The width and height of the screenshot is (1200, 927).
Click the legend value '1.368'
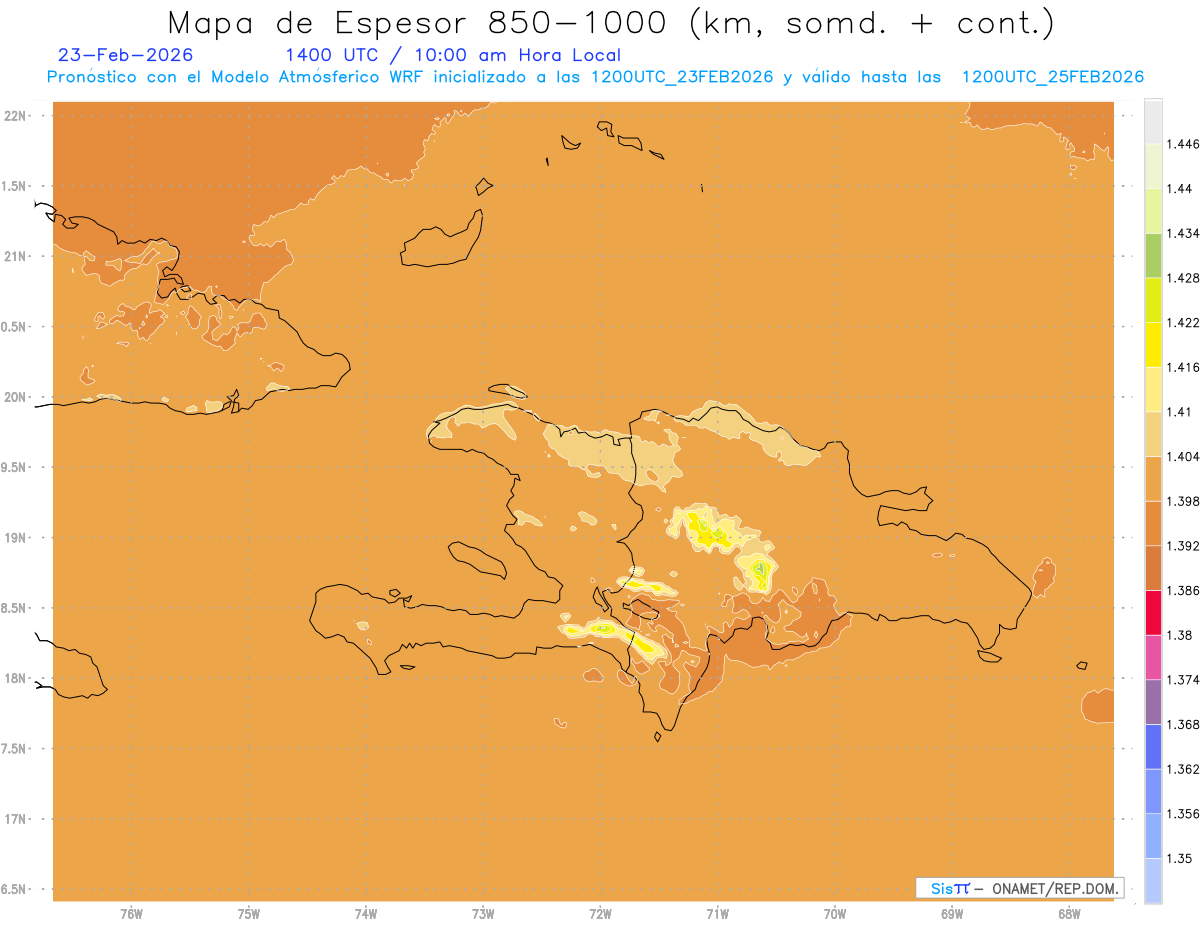click(1183, 725)
